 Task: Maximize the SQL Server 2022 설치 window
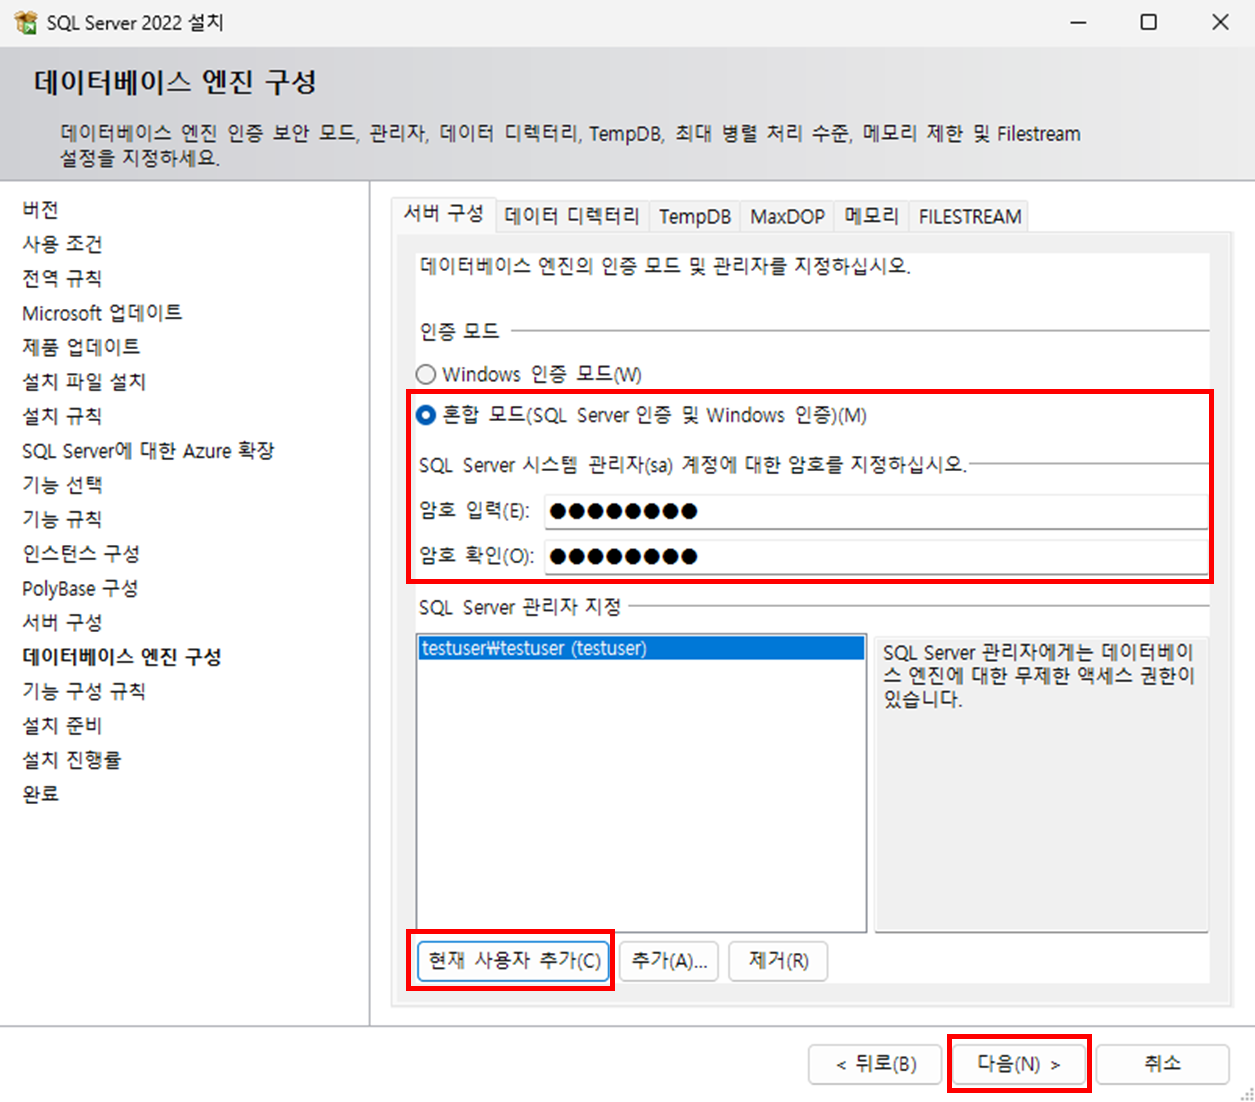coord(1149,22)
